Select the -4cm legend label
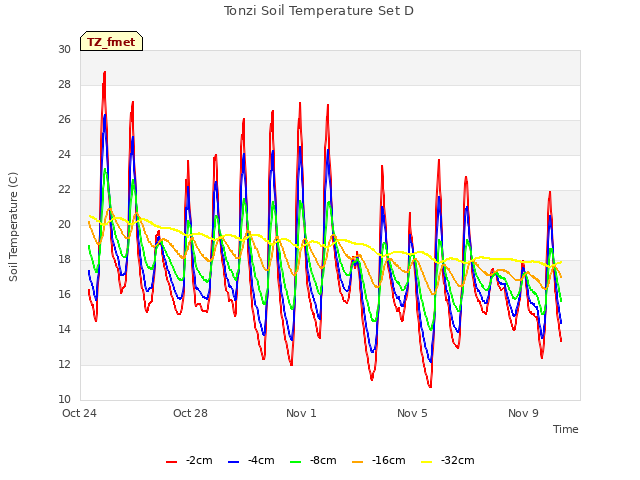The image size is (640, 480). [261, 460]
